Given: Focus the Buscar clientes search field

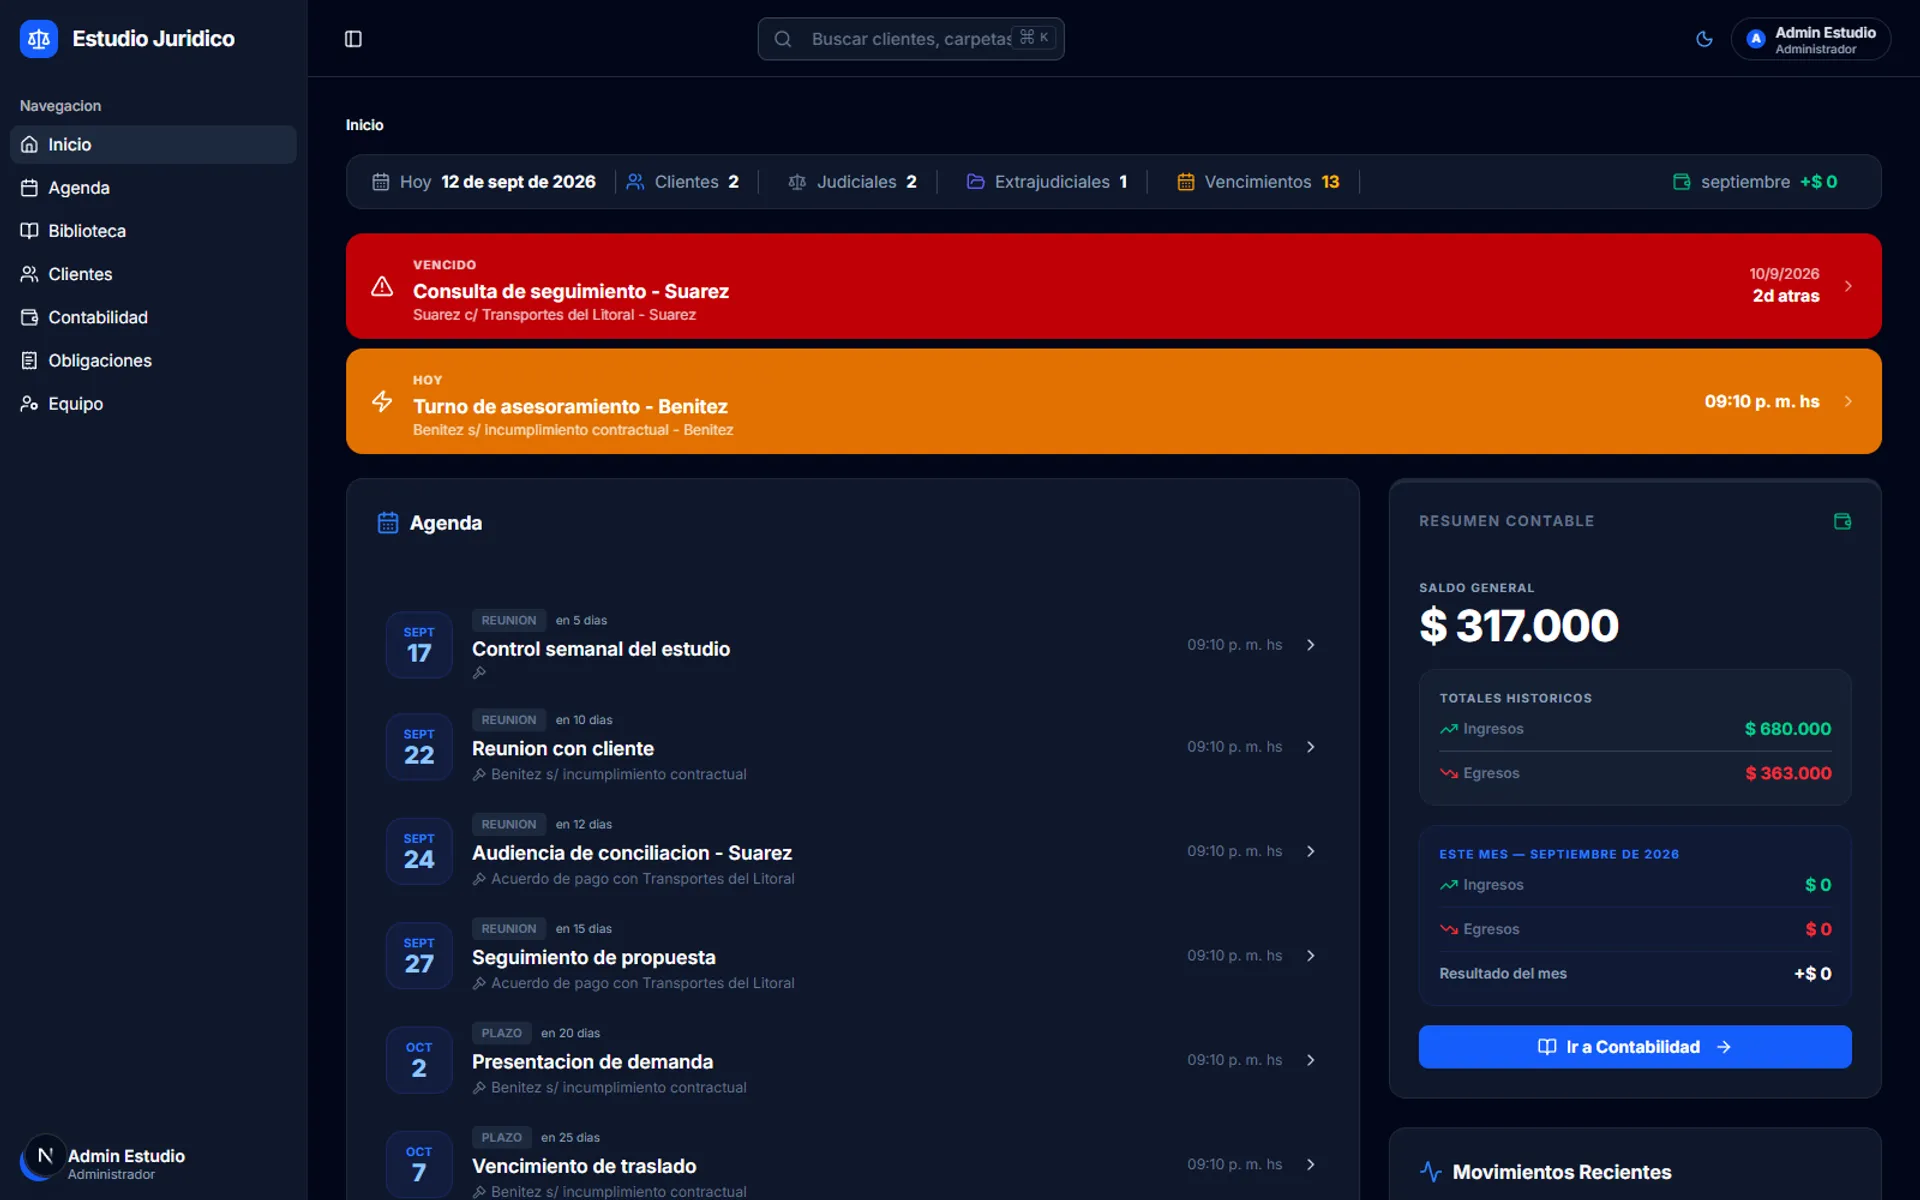Looking at the screenshot, I should point(910,39).
